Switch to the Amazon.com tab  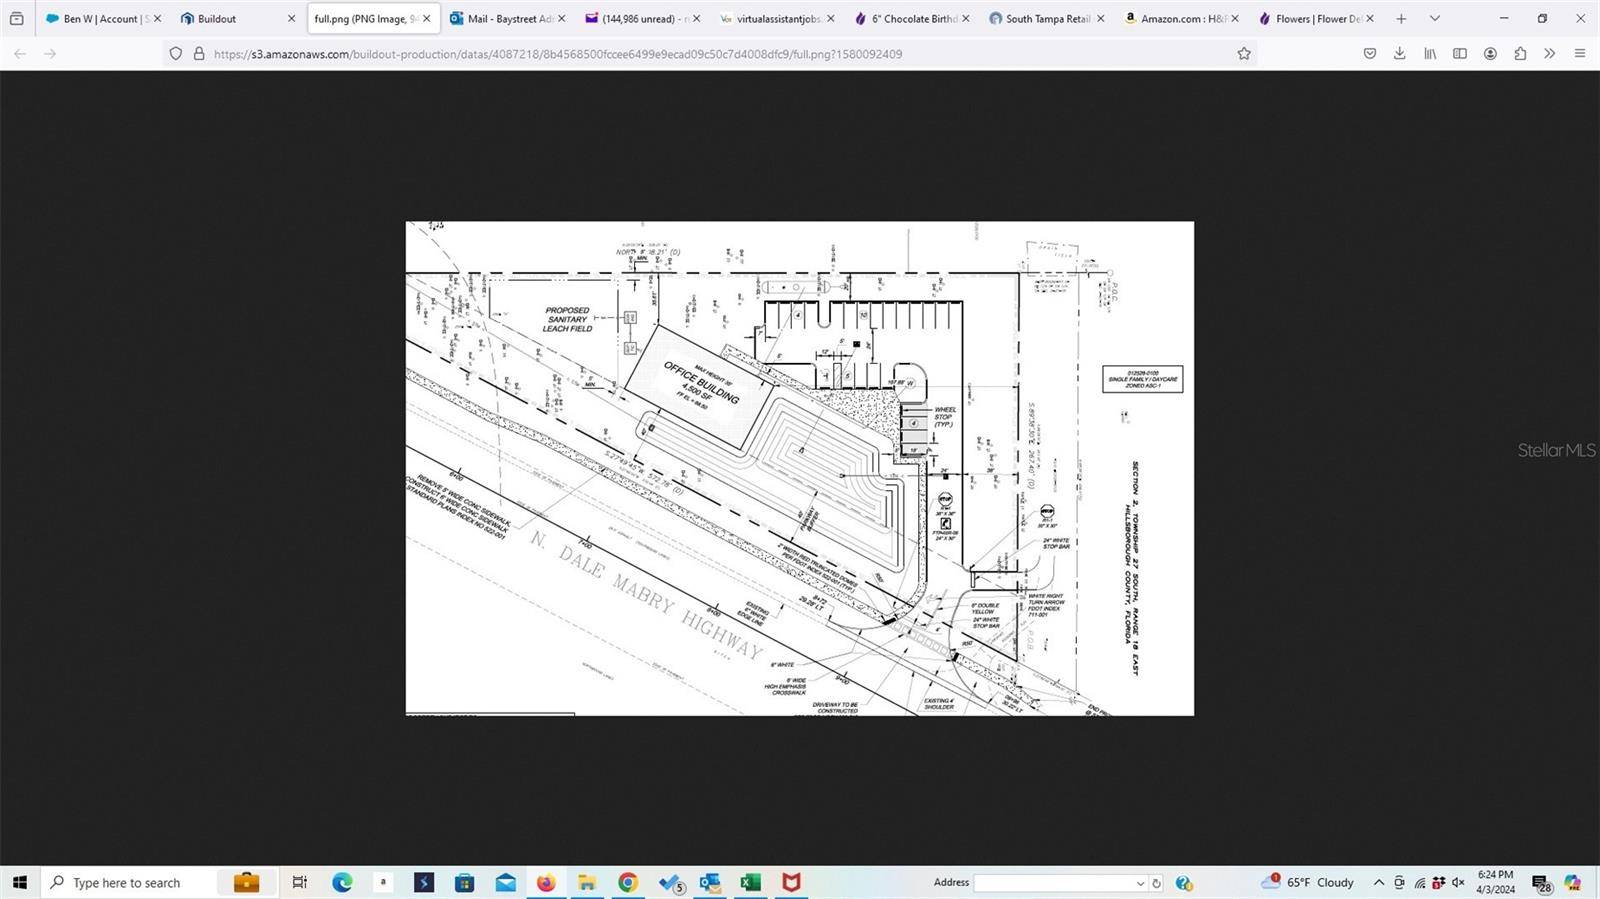(1181, 18)
